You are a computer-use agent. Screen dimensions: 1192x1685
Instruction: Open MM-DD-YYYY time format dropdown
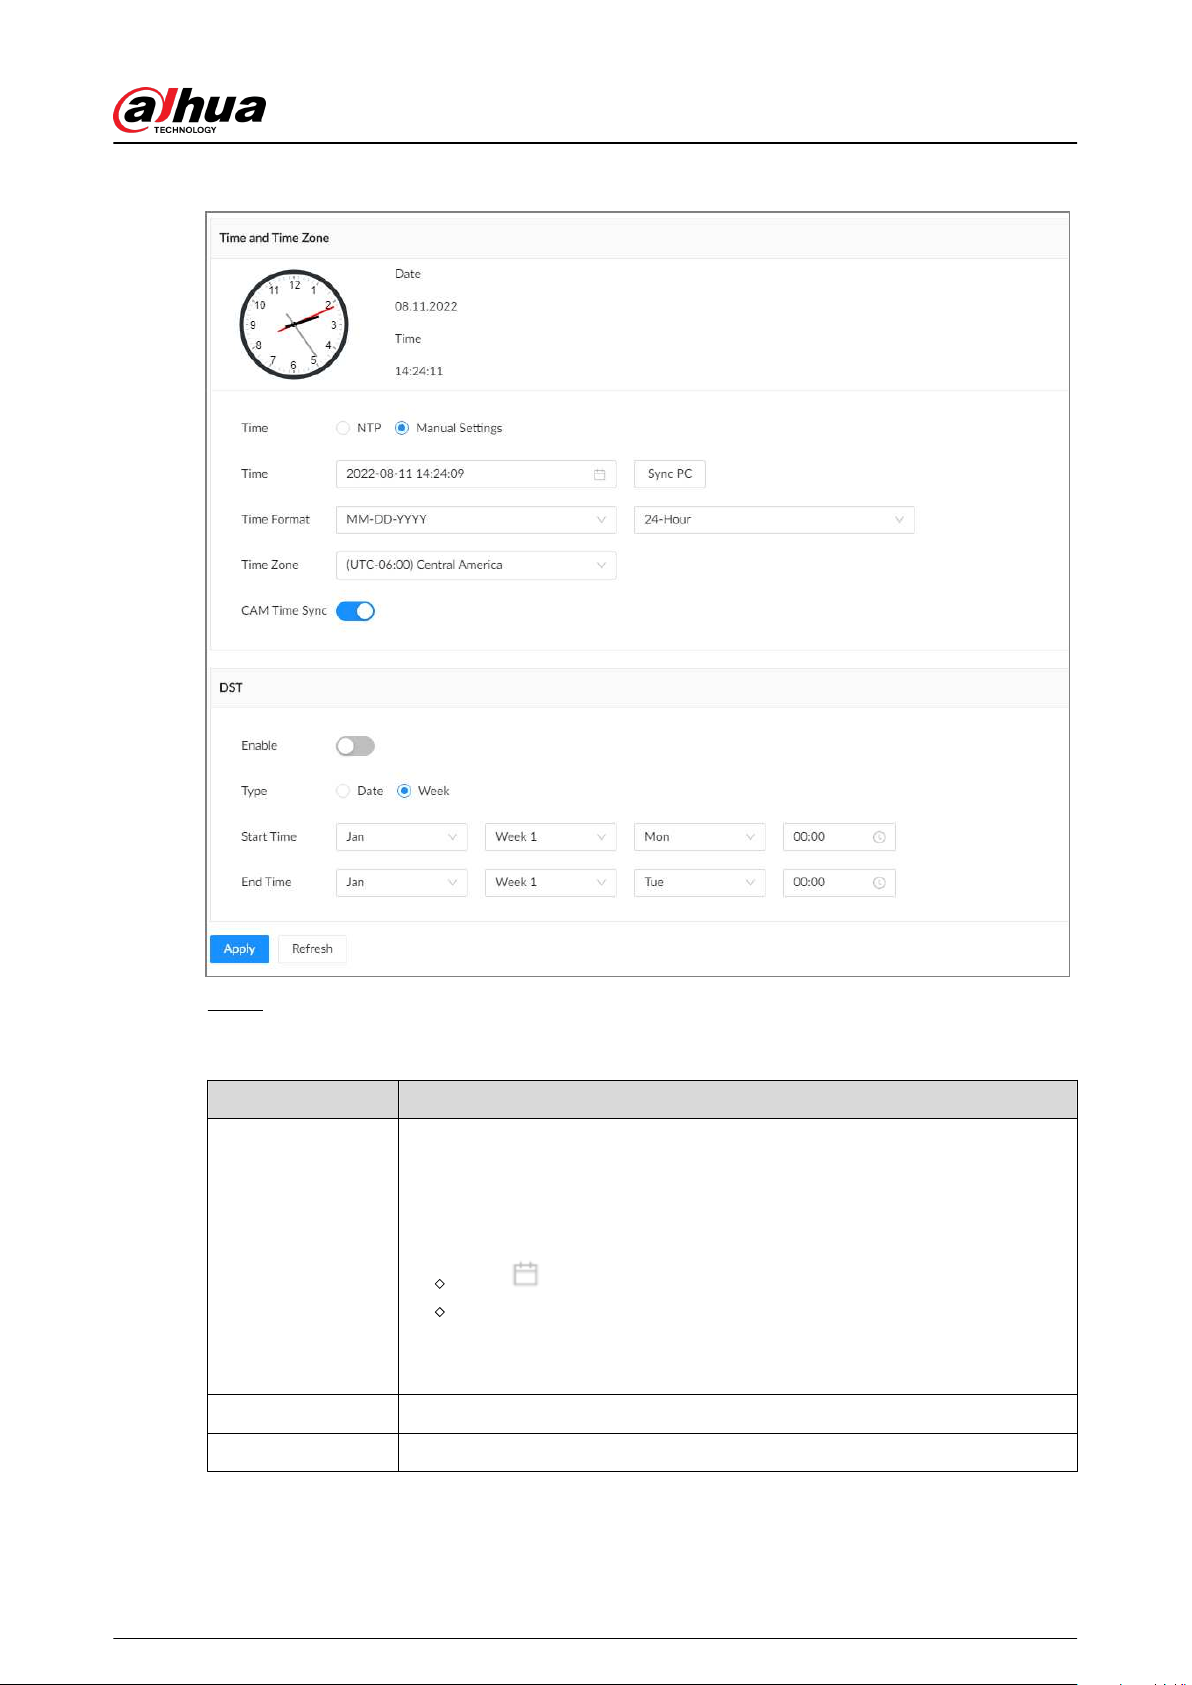476,520
